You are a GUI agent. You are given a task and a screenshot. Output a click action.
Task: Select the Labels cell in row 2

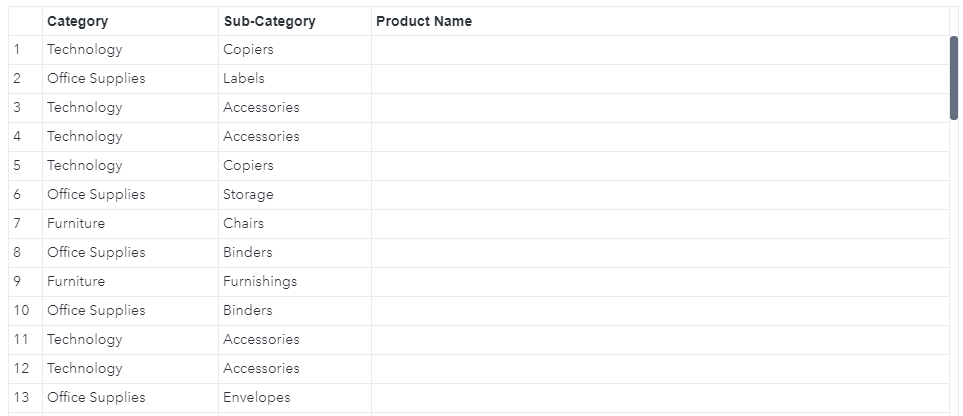click(244, 79)
